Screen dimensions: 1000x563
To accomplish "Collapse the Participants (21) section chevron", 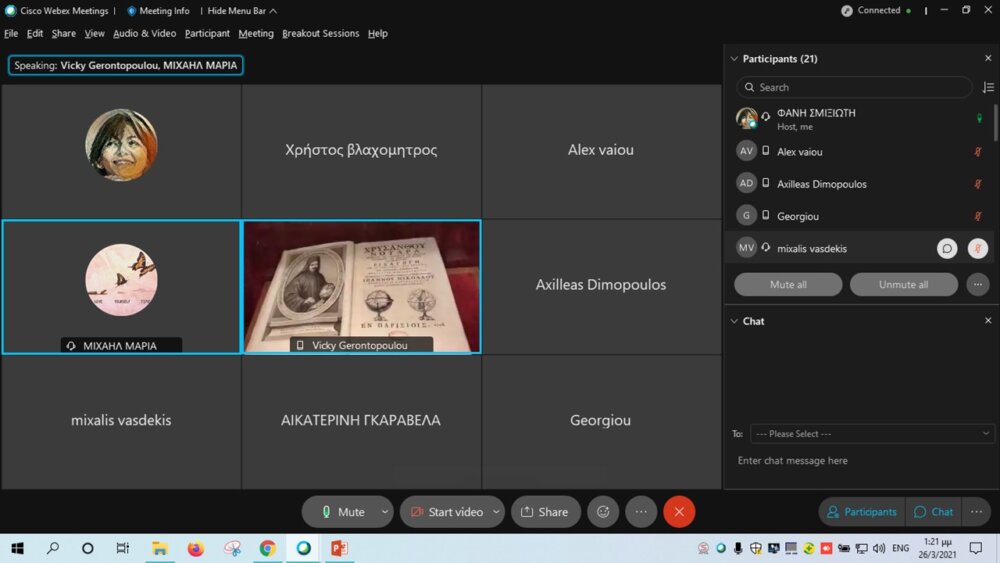I will point(734,59).
